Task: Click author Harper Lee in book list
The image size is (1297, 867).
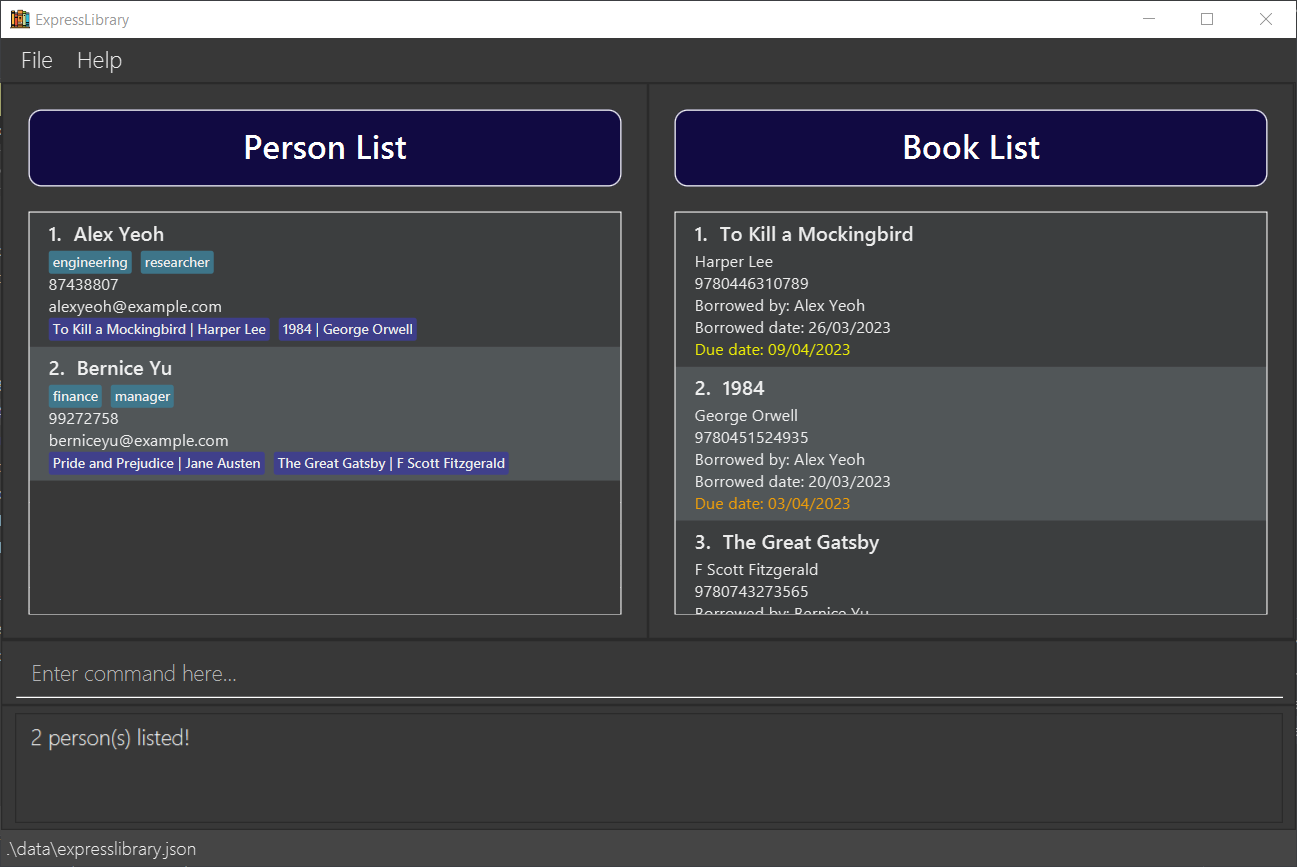Action: [734, 262]
